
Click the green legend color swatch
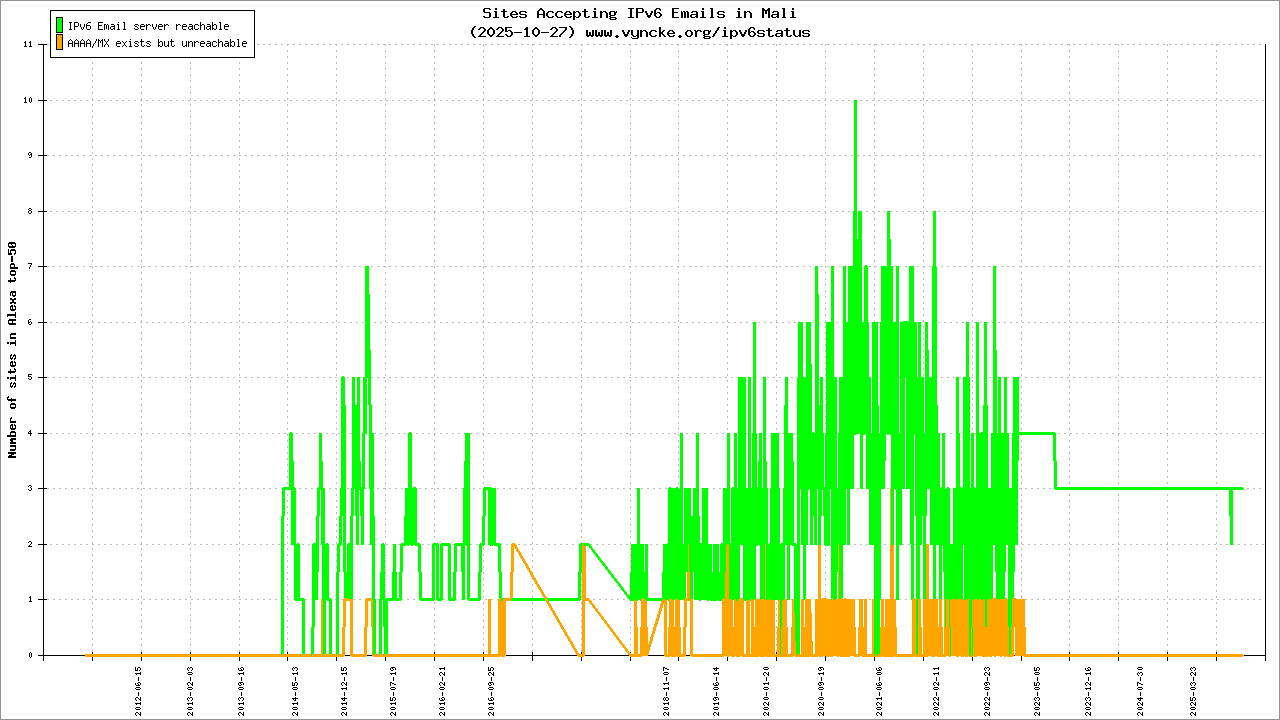point(60,26)
